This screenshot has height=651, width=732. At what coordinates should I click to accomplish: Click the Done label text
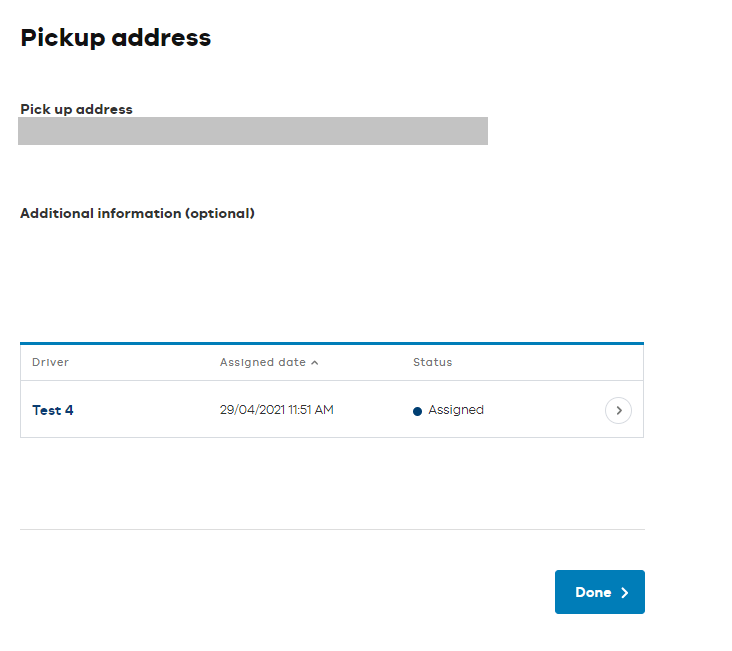(x=593, y=592)
